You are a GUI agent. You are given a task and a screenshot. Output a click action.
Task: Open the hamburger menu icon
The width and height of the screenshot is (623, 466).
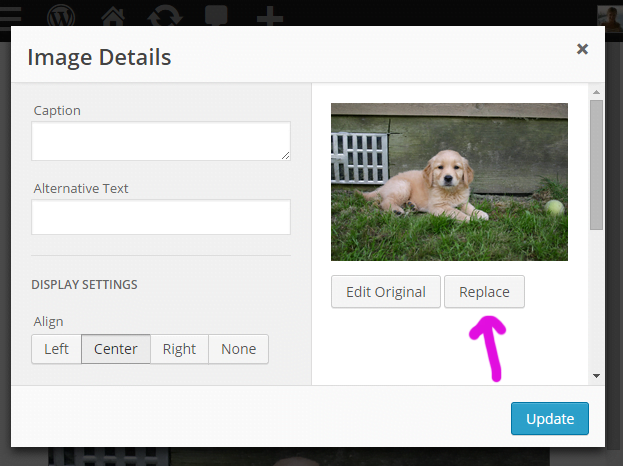10,17
